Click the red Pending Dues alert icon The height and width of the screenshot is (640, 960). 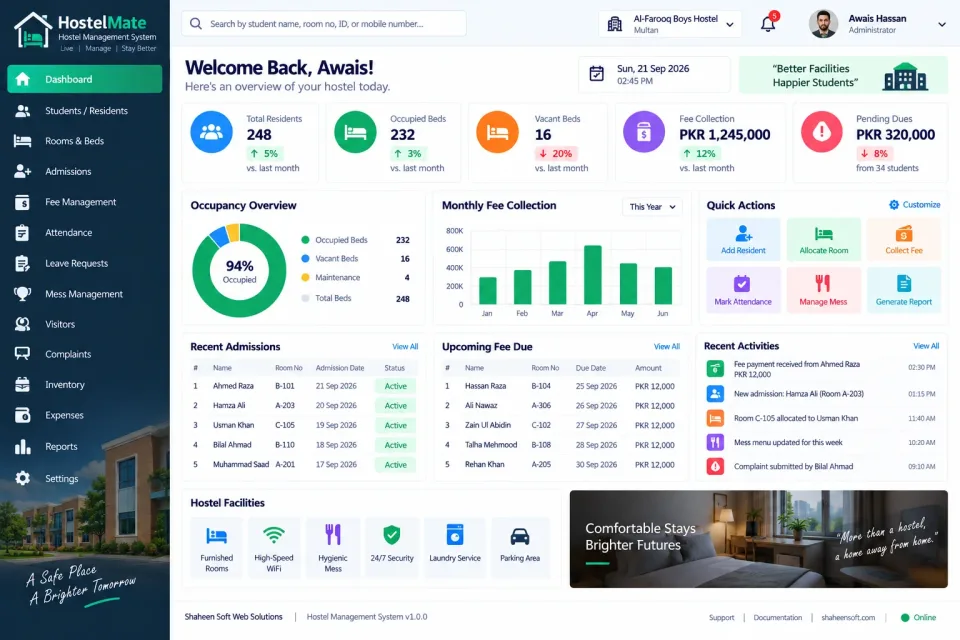click(x=822, y=132)
